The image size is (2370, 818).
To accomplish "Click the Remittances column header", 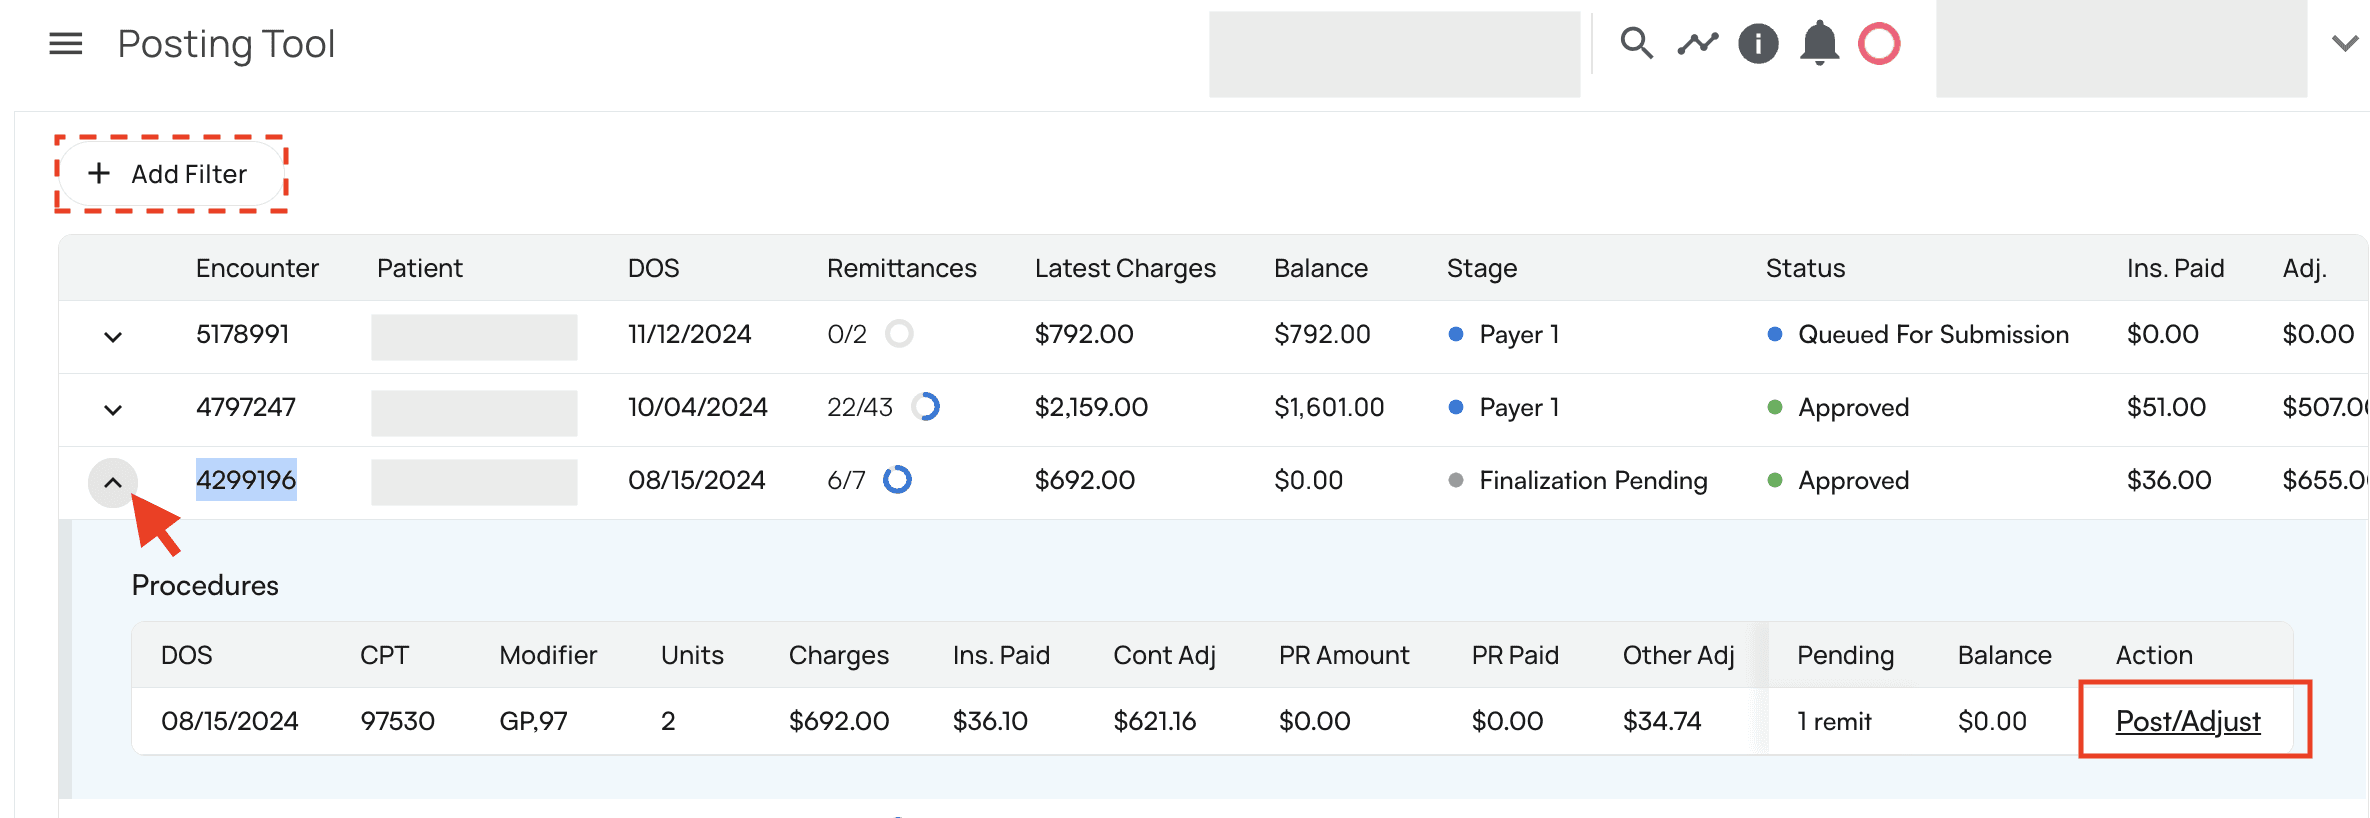I will [x=901, y=268].
